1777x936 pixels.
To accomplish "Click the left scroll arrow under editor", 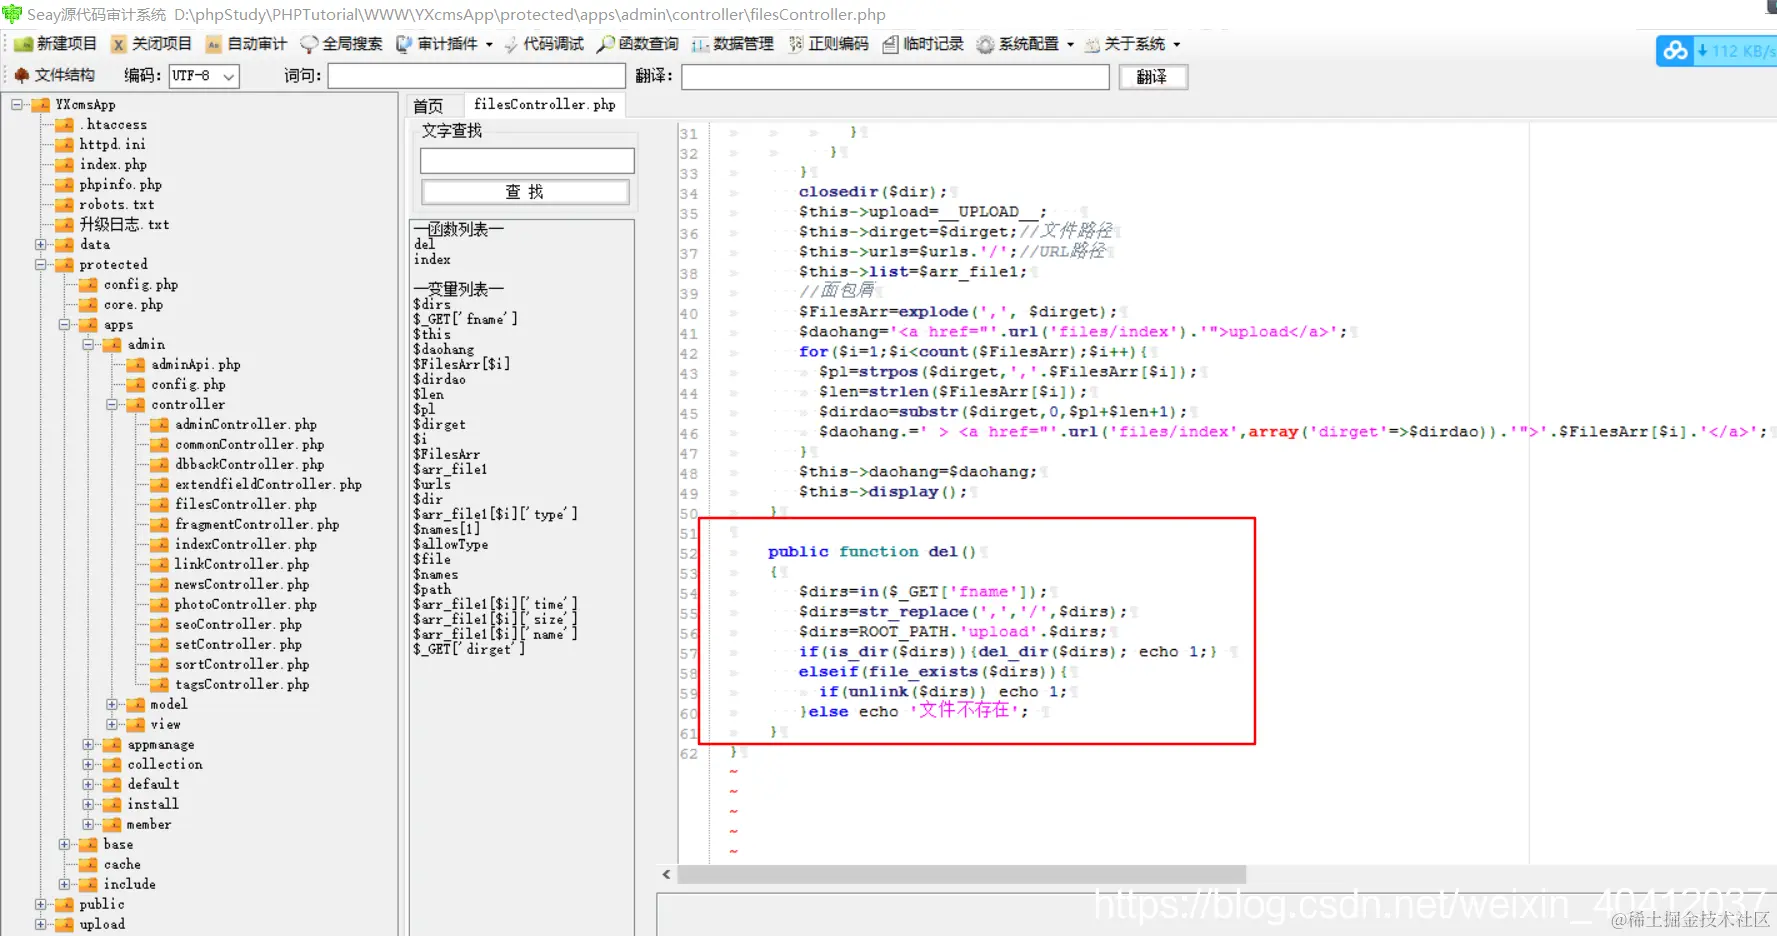I will 666,874.
